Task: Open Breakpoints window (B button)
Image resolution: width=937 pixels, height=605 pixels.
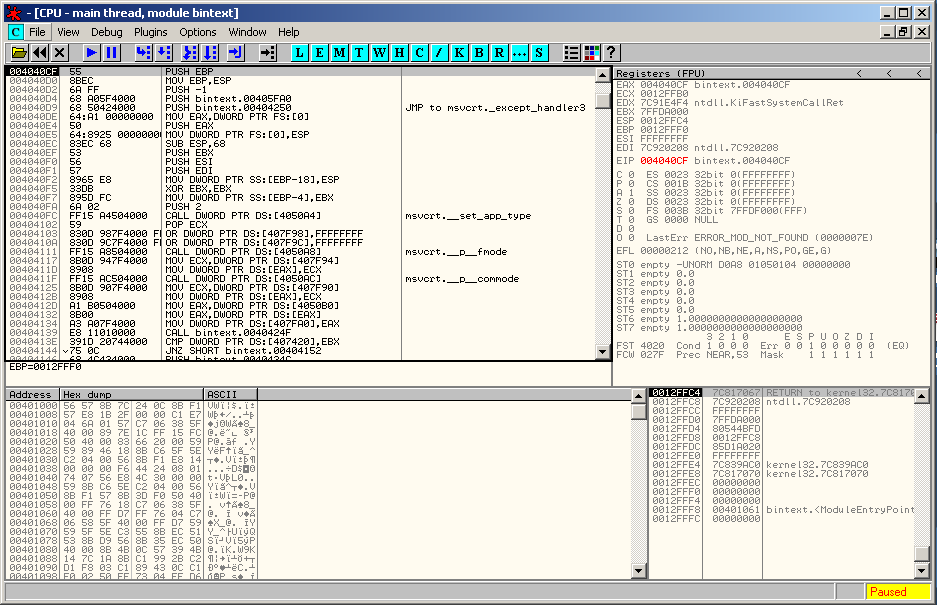Action: [x=479, y=52]
